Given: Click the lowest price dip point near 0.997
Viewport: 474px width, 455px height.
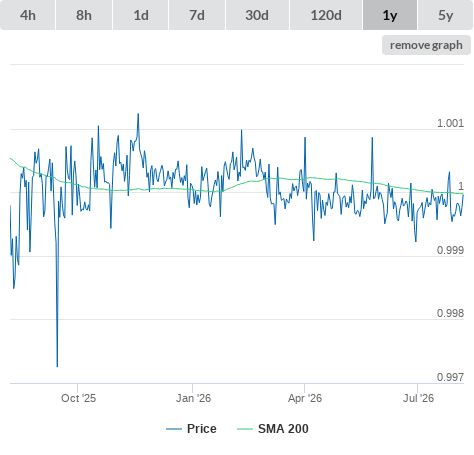Looking at the screenshot, I should 57,366.
